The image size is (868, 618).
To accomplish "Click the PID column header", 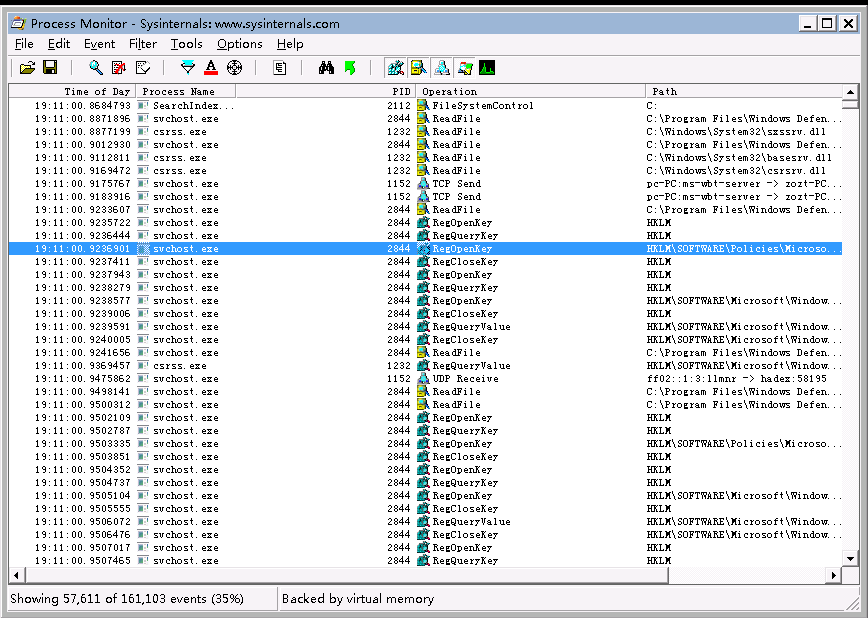I will (x=326, y=91).
